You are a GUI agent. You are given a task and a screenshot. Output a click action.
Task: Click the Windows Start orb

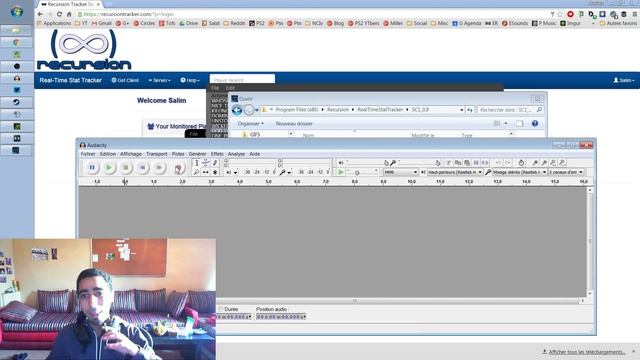pyautogui.click(x=17, y=12)
